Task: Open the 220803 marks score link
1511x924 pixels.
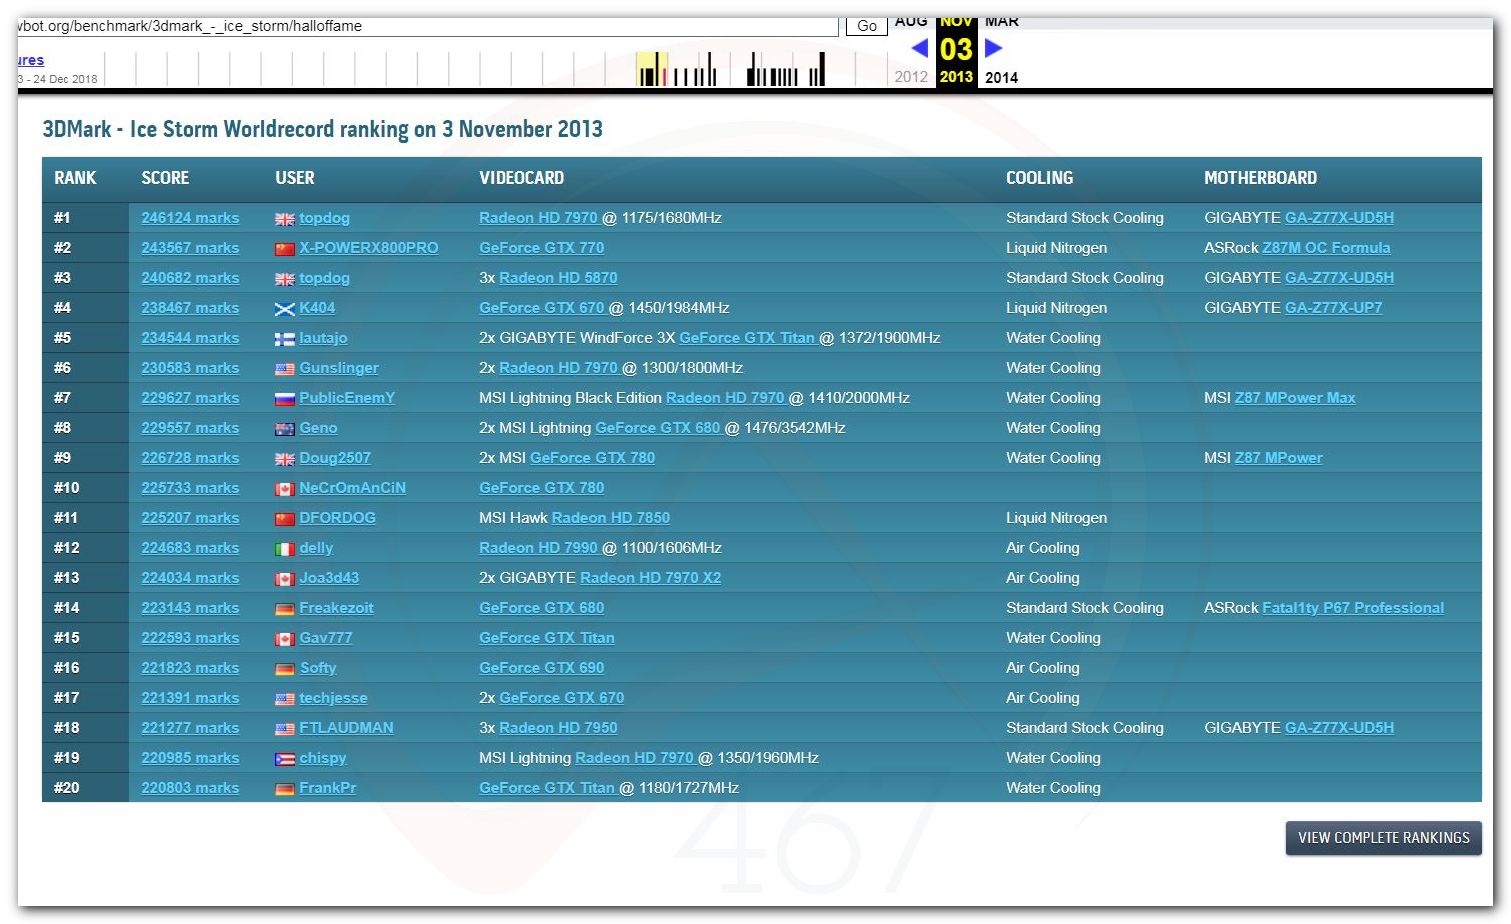Action: pos(190,788)
